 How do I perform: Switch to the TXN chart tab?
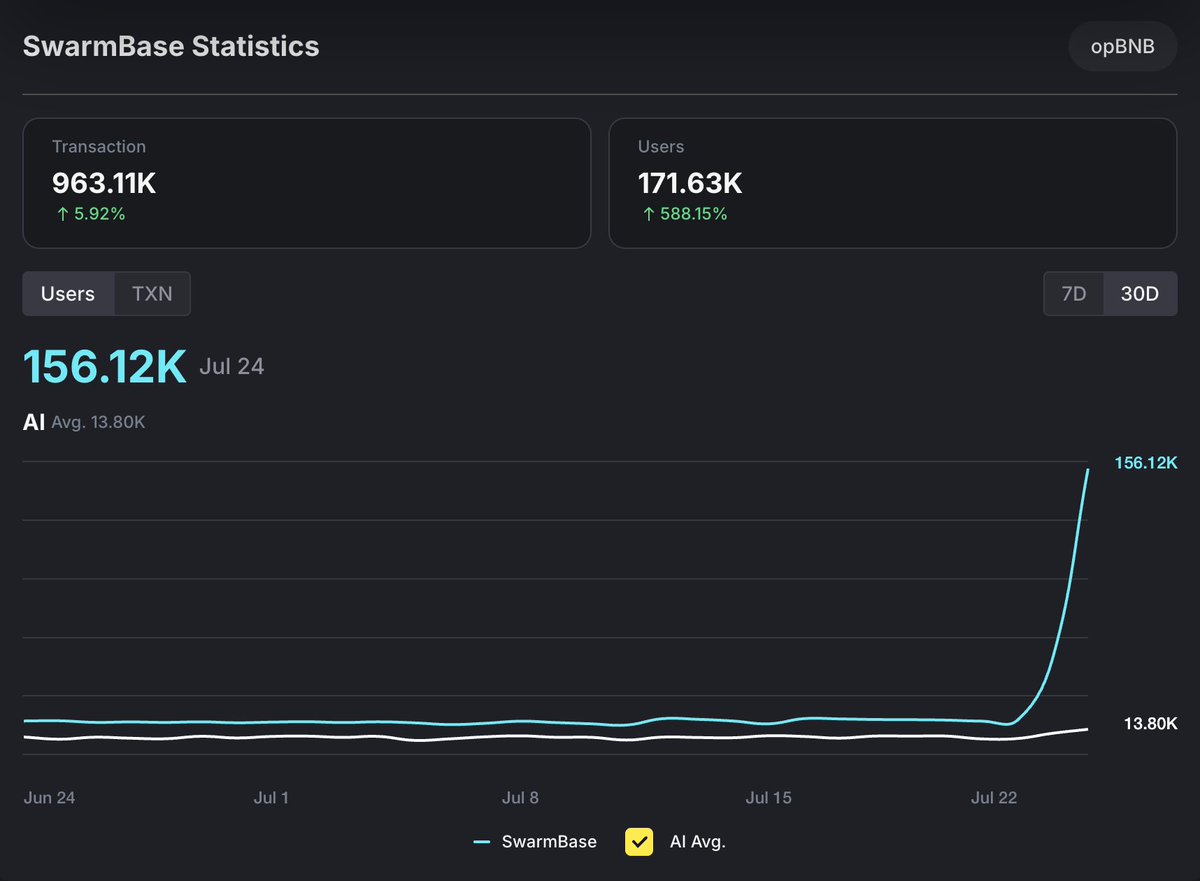coord(152,294)
